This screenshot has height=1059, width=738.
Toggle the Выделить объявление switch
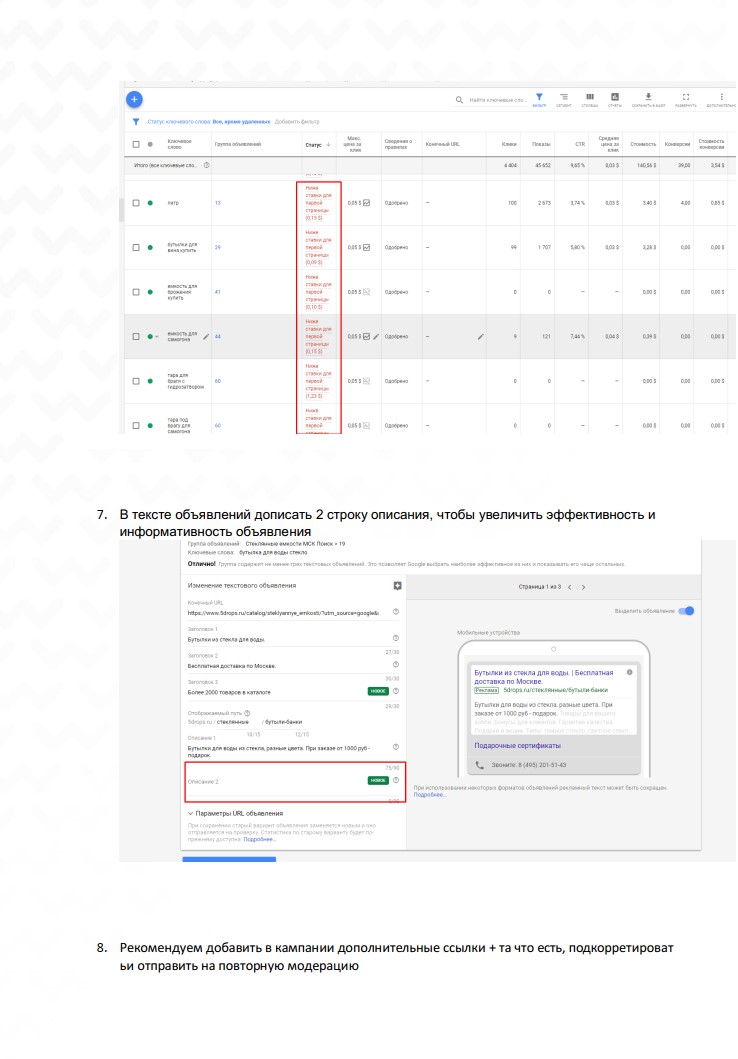point(686,611)
